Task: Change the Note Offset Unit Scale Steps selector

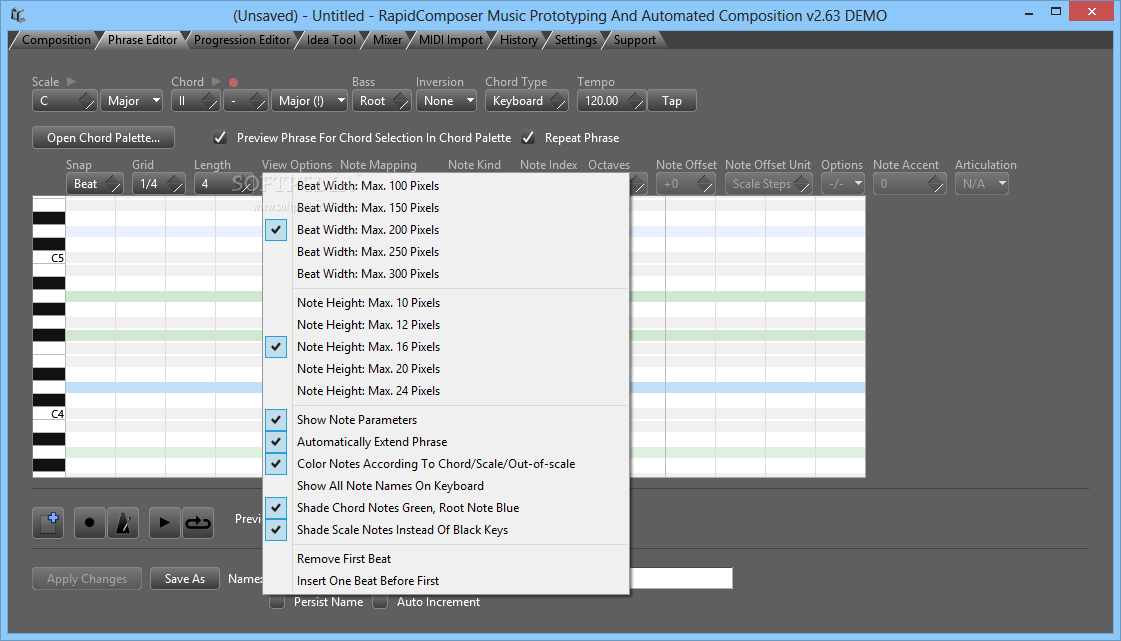Action: tap(769, 184)
